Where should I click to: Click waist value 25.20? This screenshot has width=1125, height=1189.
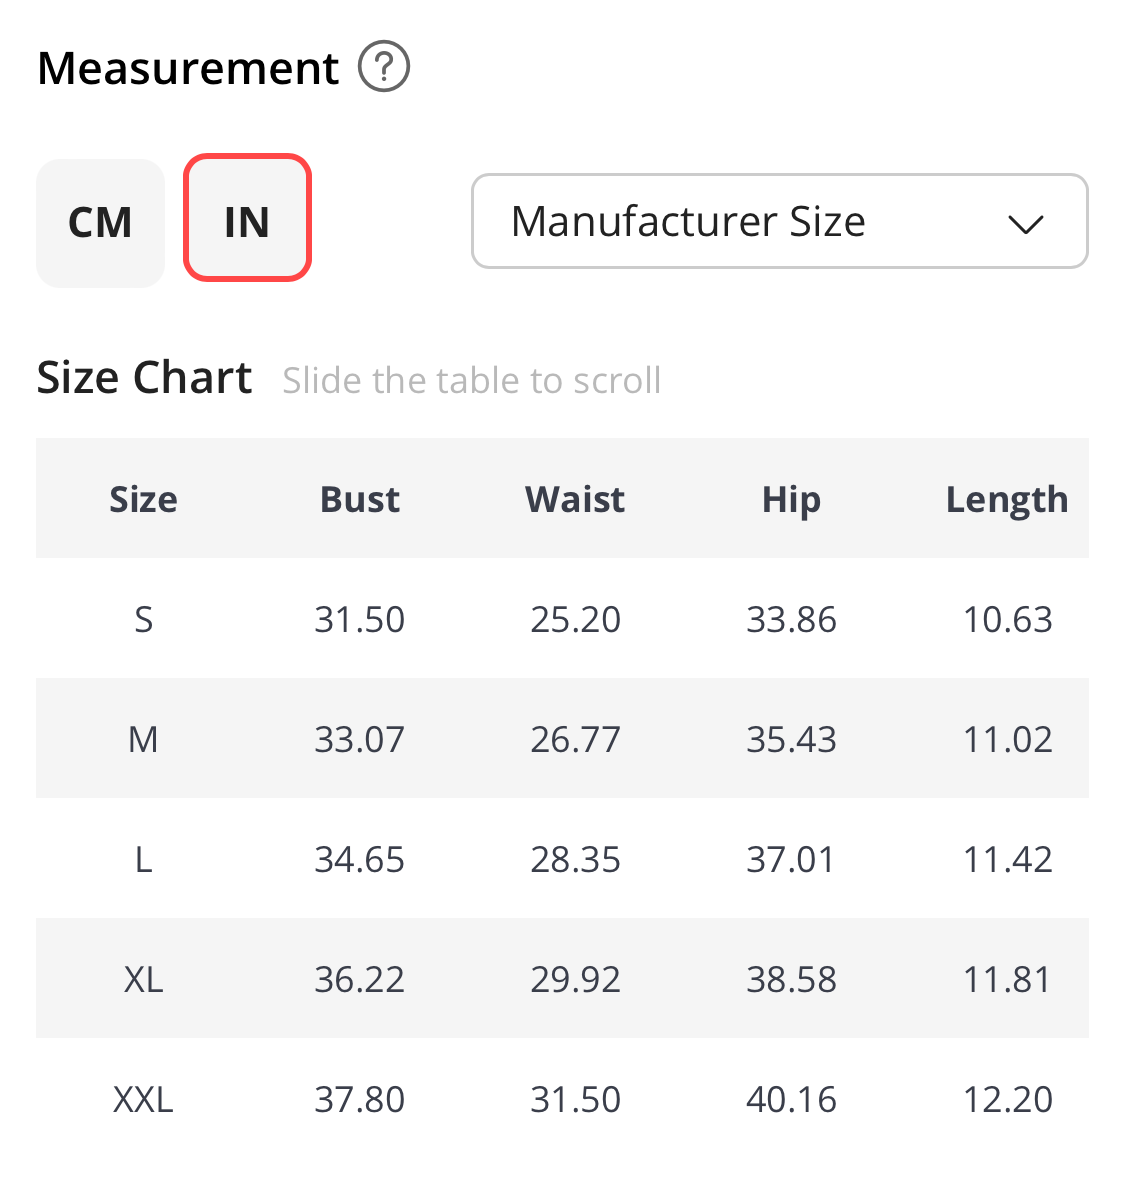tap(575, 620)
